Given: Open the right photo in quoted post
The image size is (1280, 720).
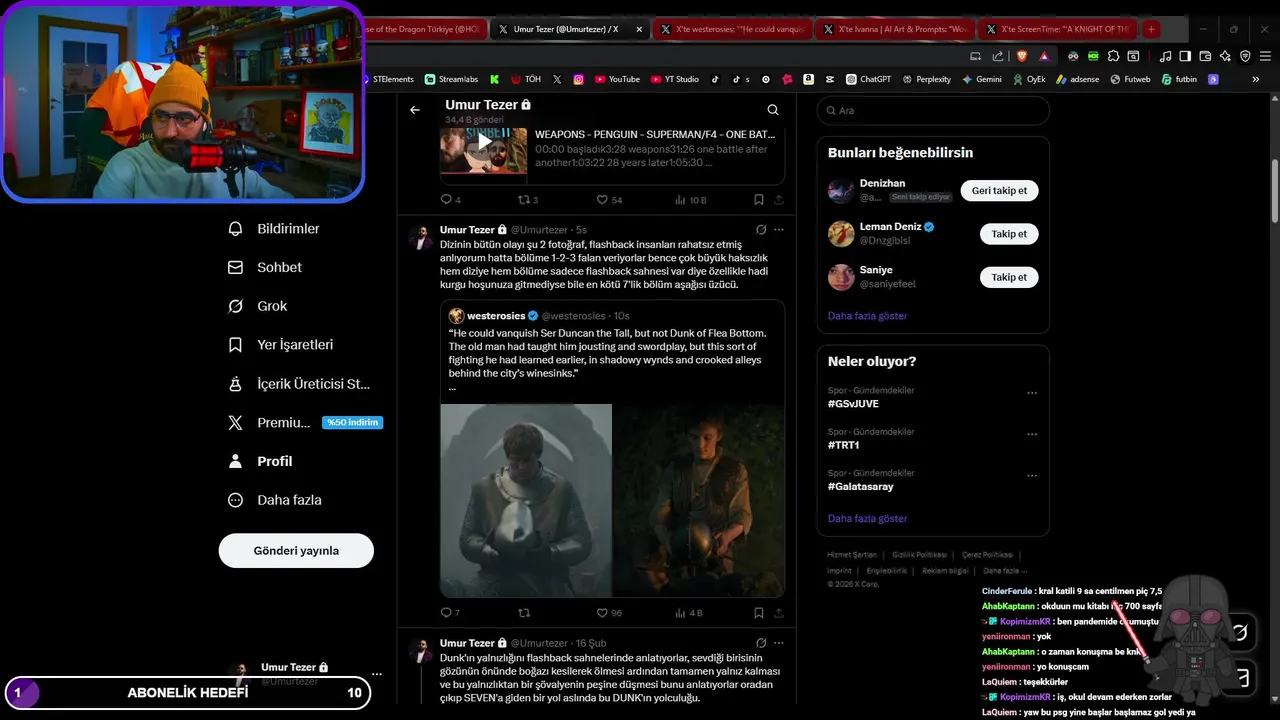Looking at the screenshot, I should [699, 500].
